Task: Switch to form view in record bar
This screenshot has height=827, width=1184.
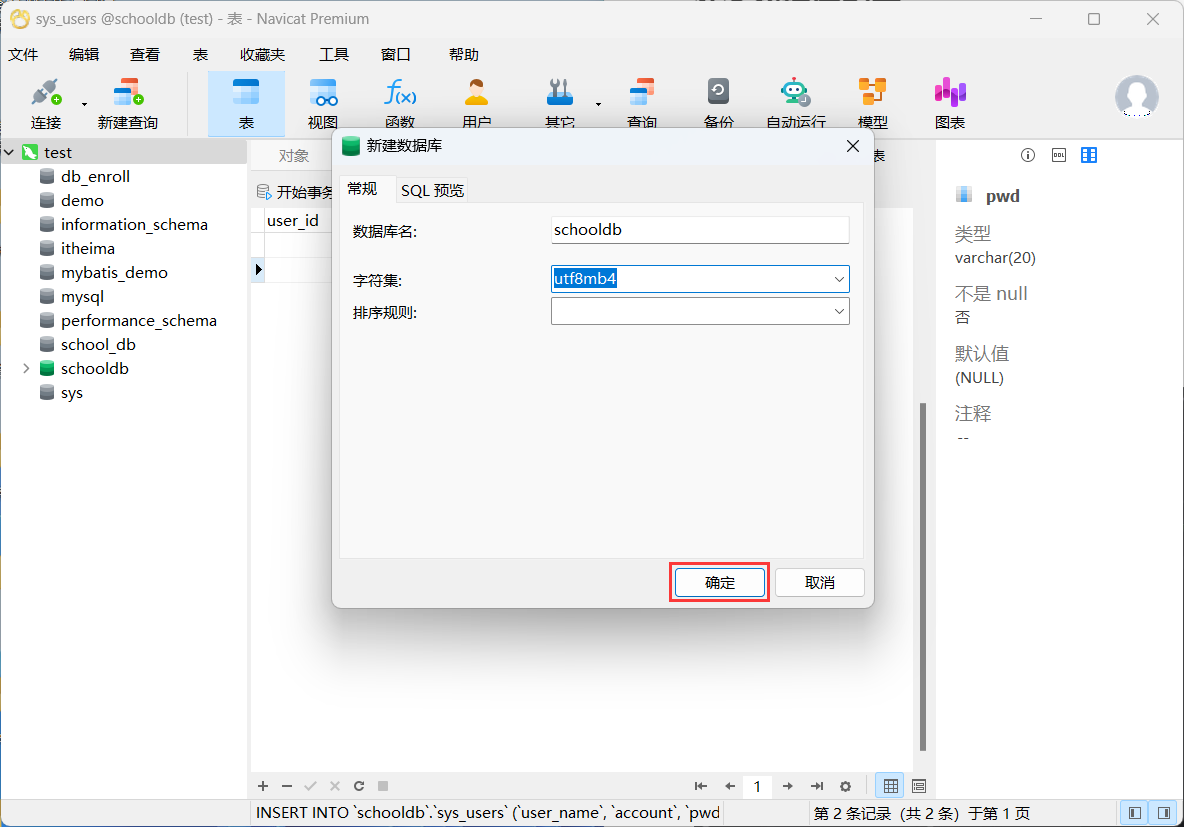Action: (919, 786)
